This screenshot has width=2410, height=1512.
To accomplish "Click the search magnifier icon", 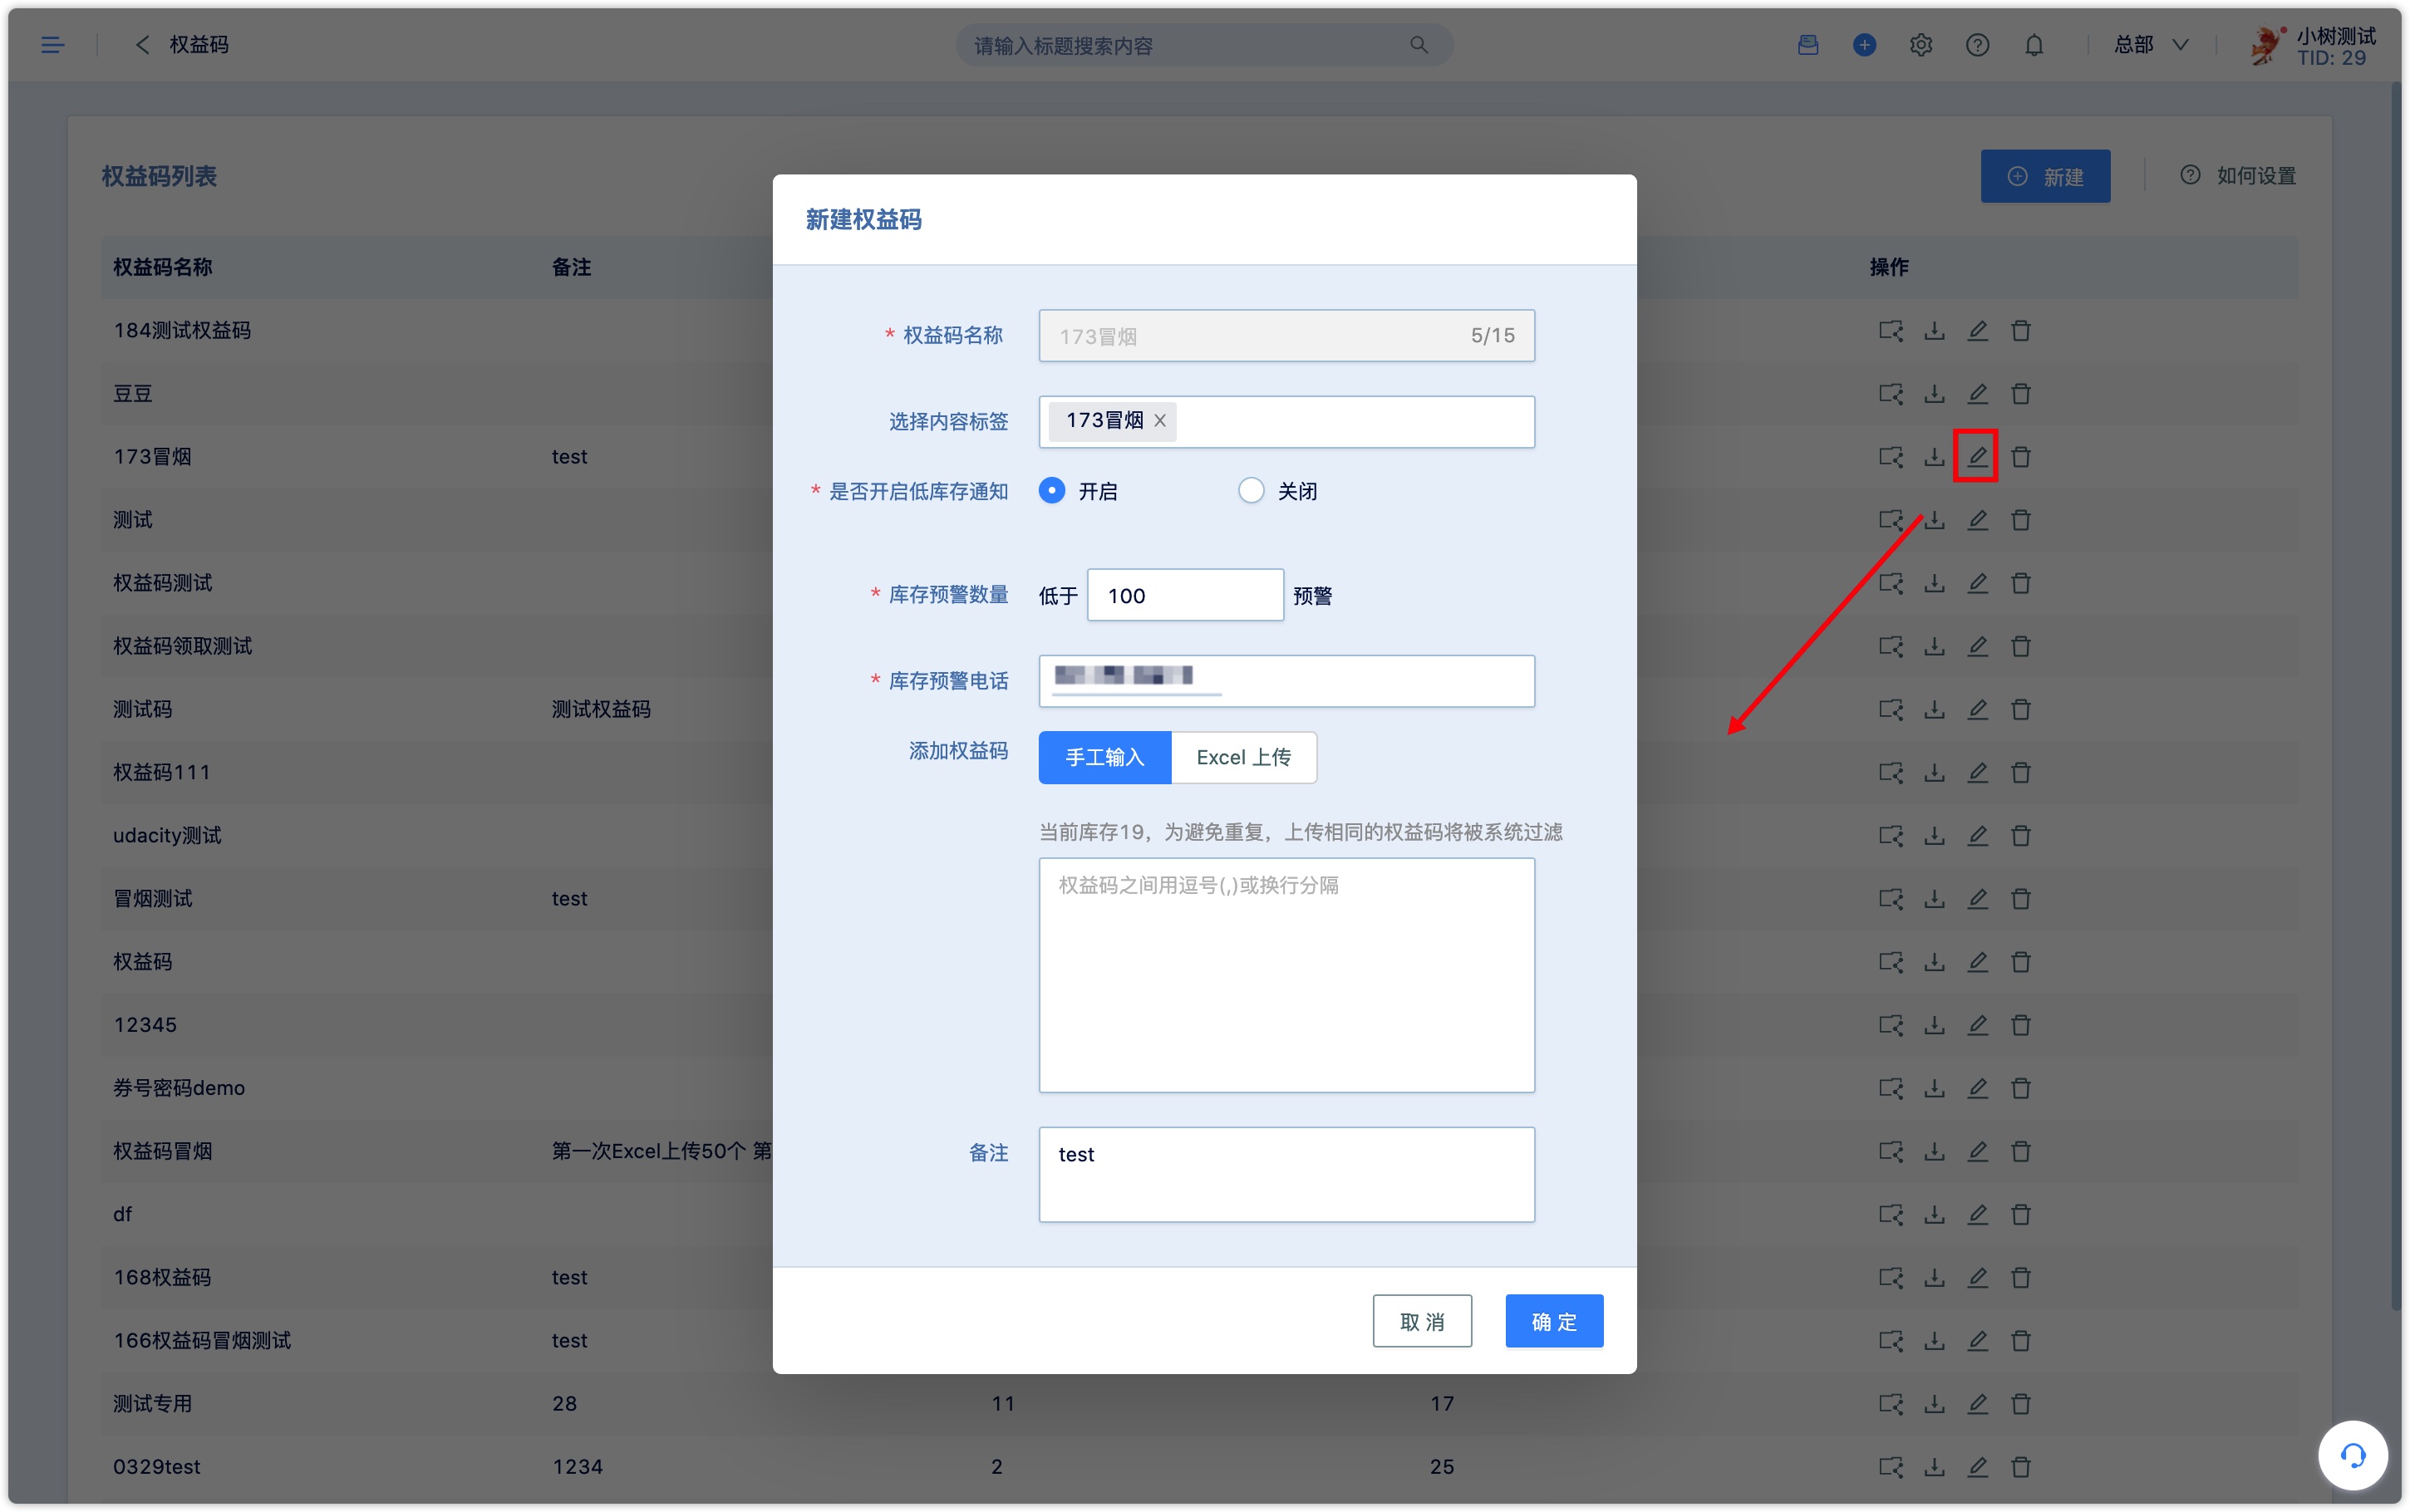I will [x=1418, y=45].
